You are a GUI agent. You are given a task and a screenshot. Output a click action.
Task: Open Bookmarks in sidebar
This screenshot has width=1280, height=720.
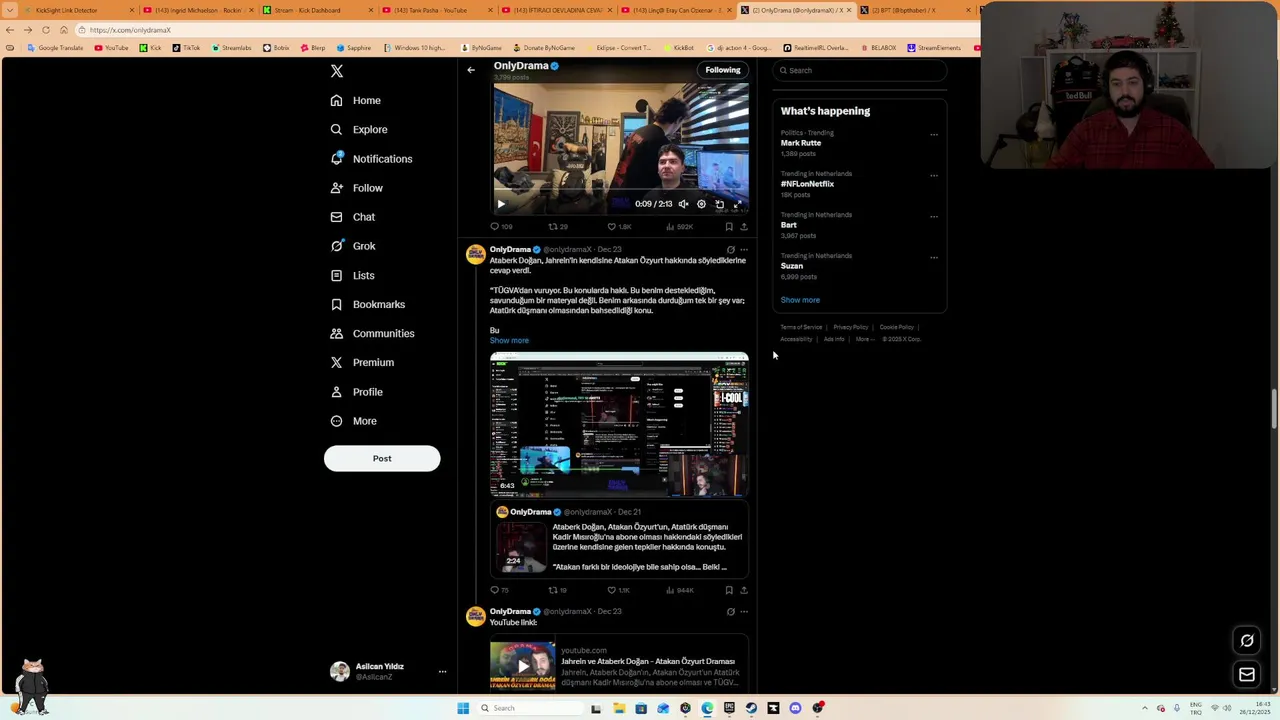click(x=368, y=304)
